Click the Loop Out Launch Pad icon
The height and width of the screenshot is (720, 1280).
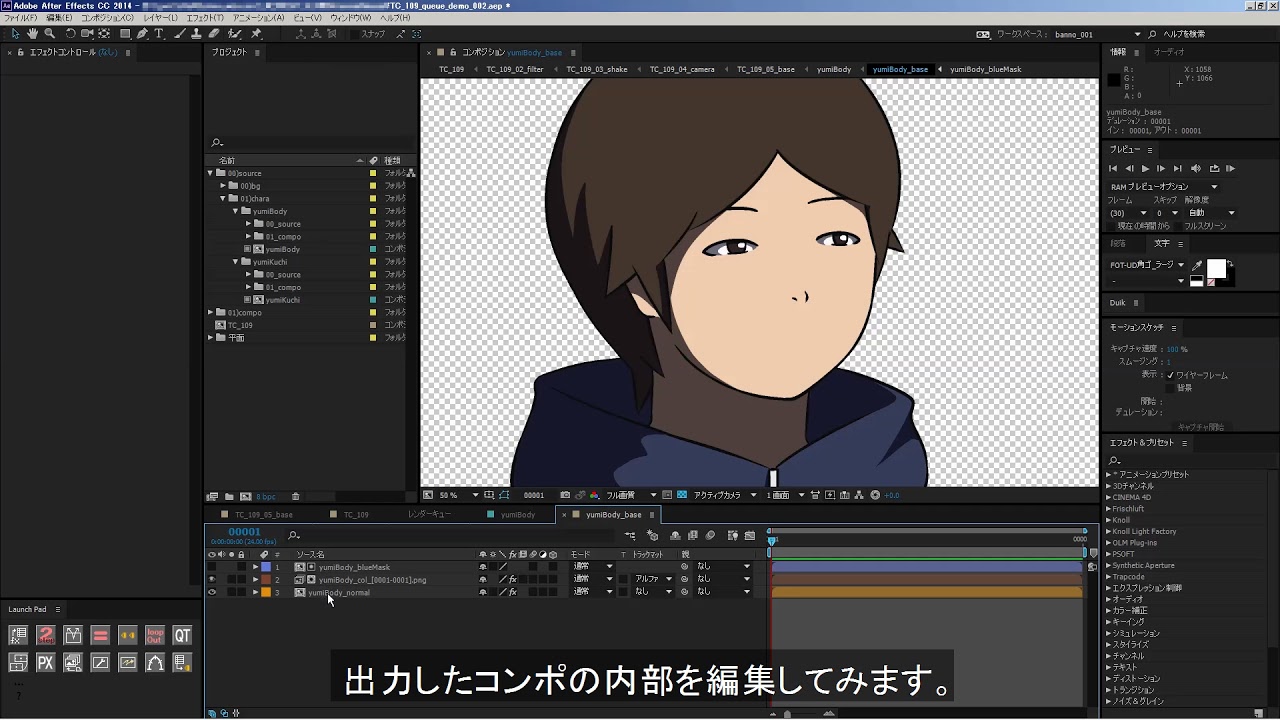tap(155, 635)
